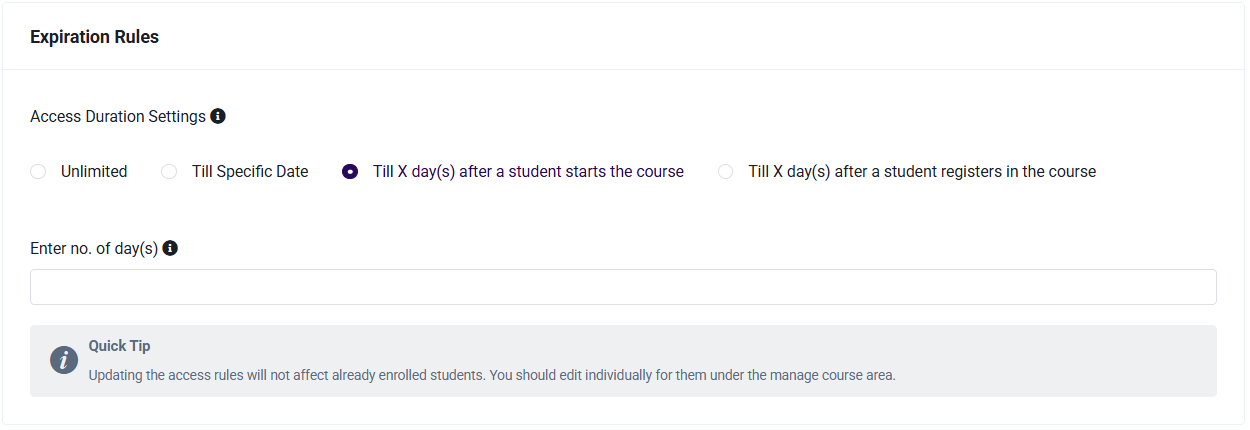This screenshot has width=1250, height=430.
Task: Click the tip sentence about updating access rules
Action: coord(492,376)
